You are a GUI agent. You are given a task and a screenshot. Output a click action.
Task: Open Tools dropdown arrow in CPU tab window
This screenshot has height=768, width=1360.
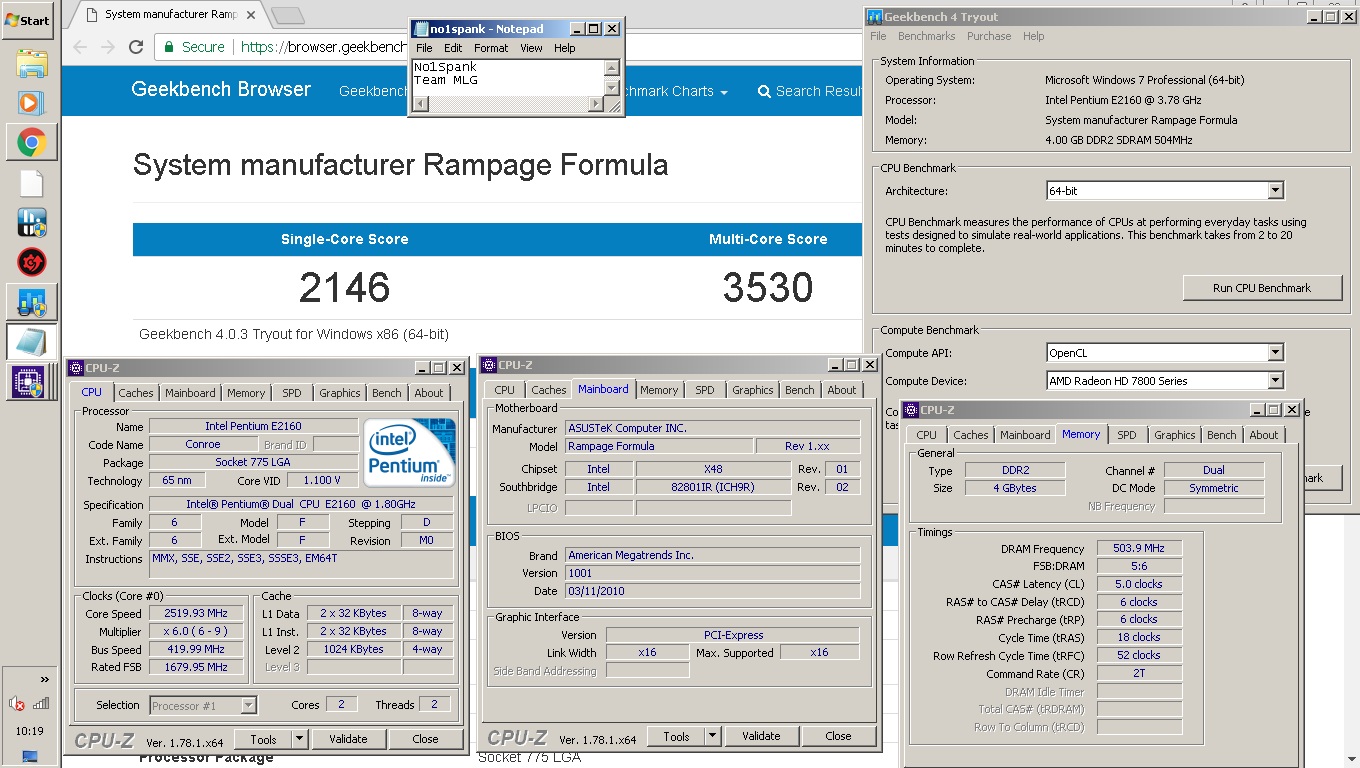299,739
